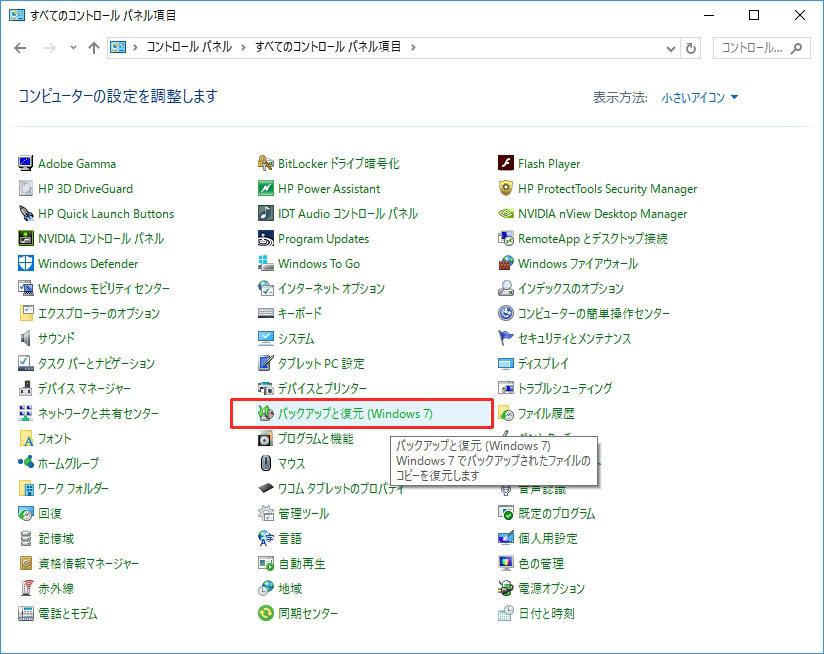The height and width of the screenshot is (654, 824).
Task: Select コントロール パネル in the address breadcrumb
Action: pyautogui.click(x=189, y=47)
